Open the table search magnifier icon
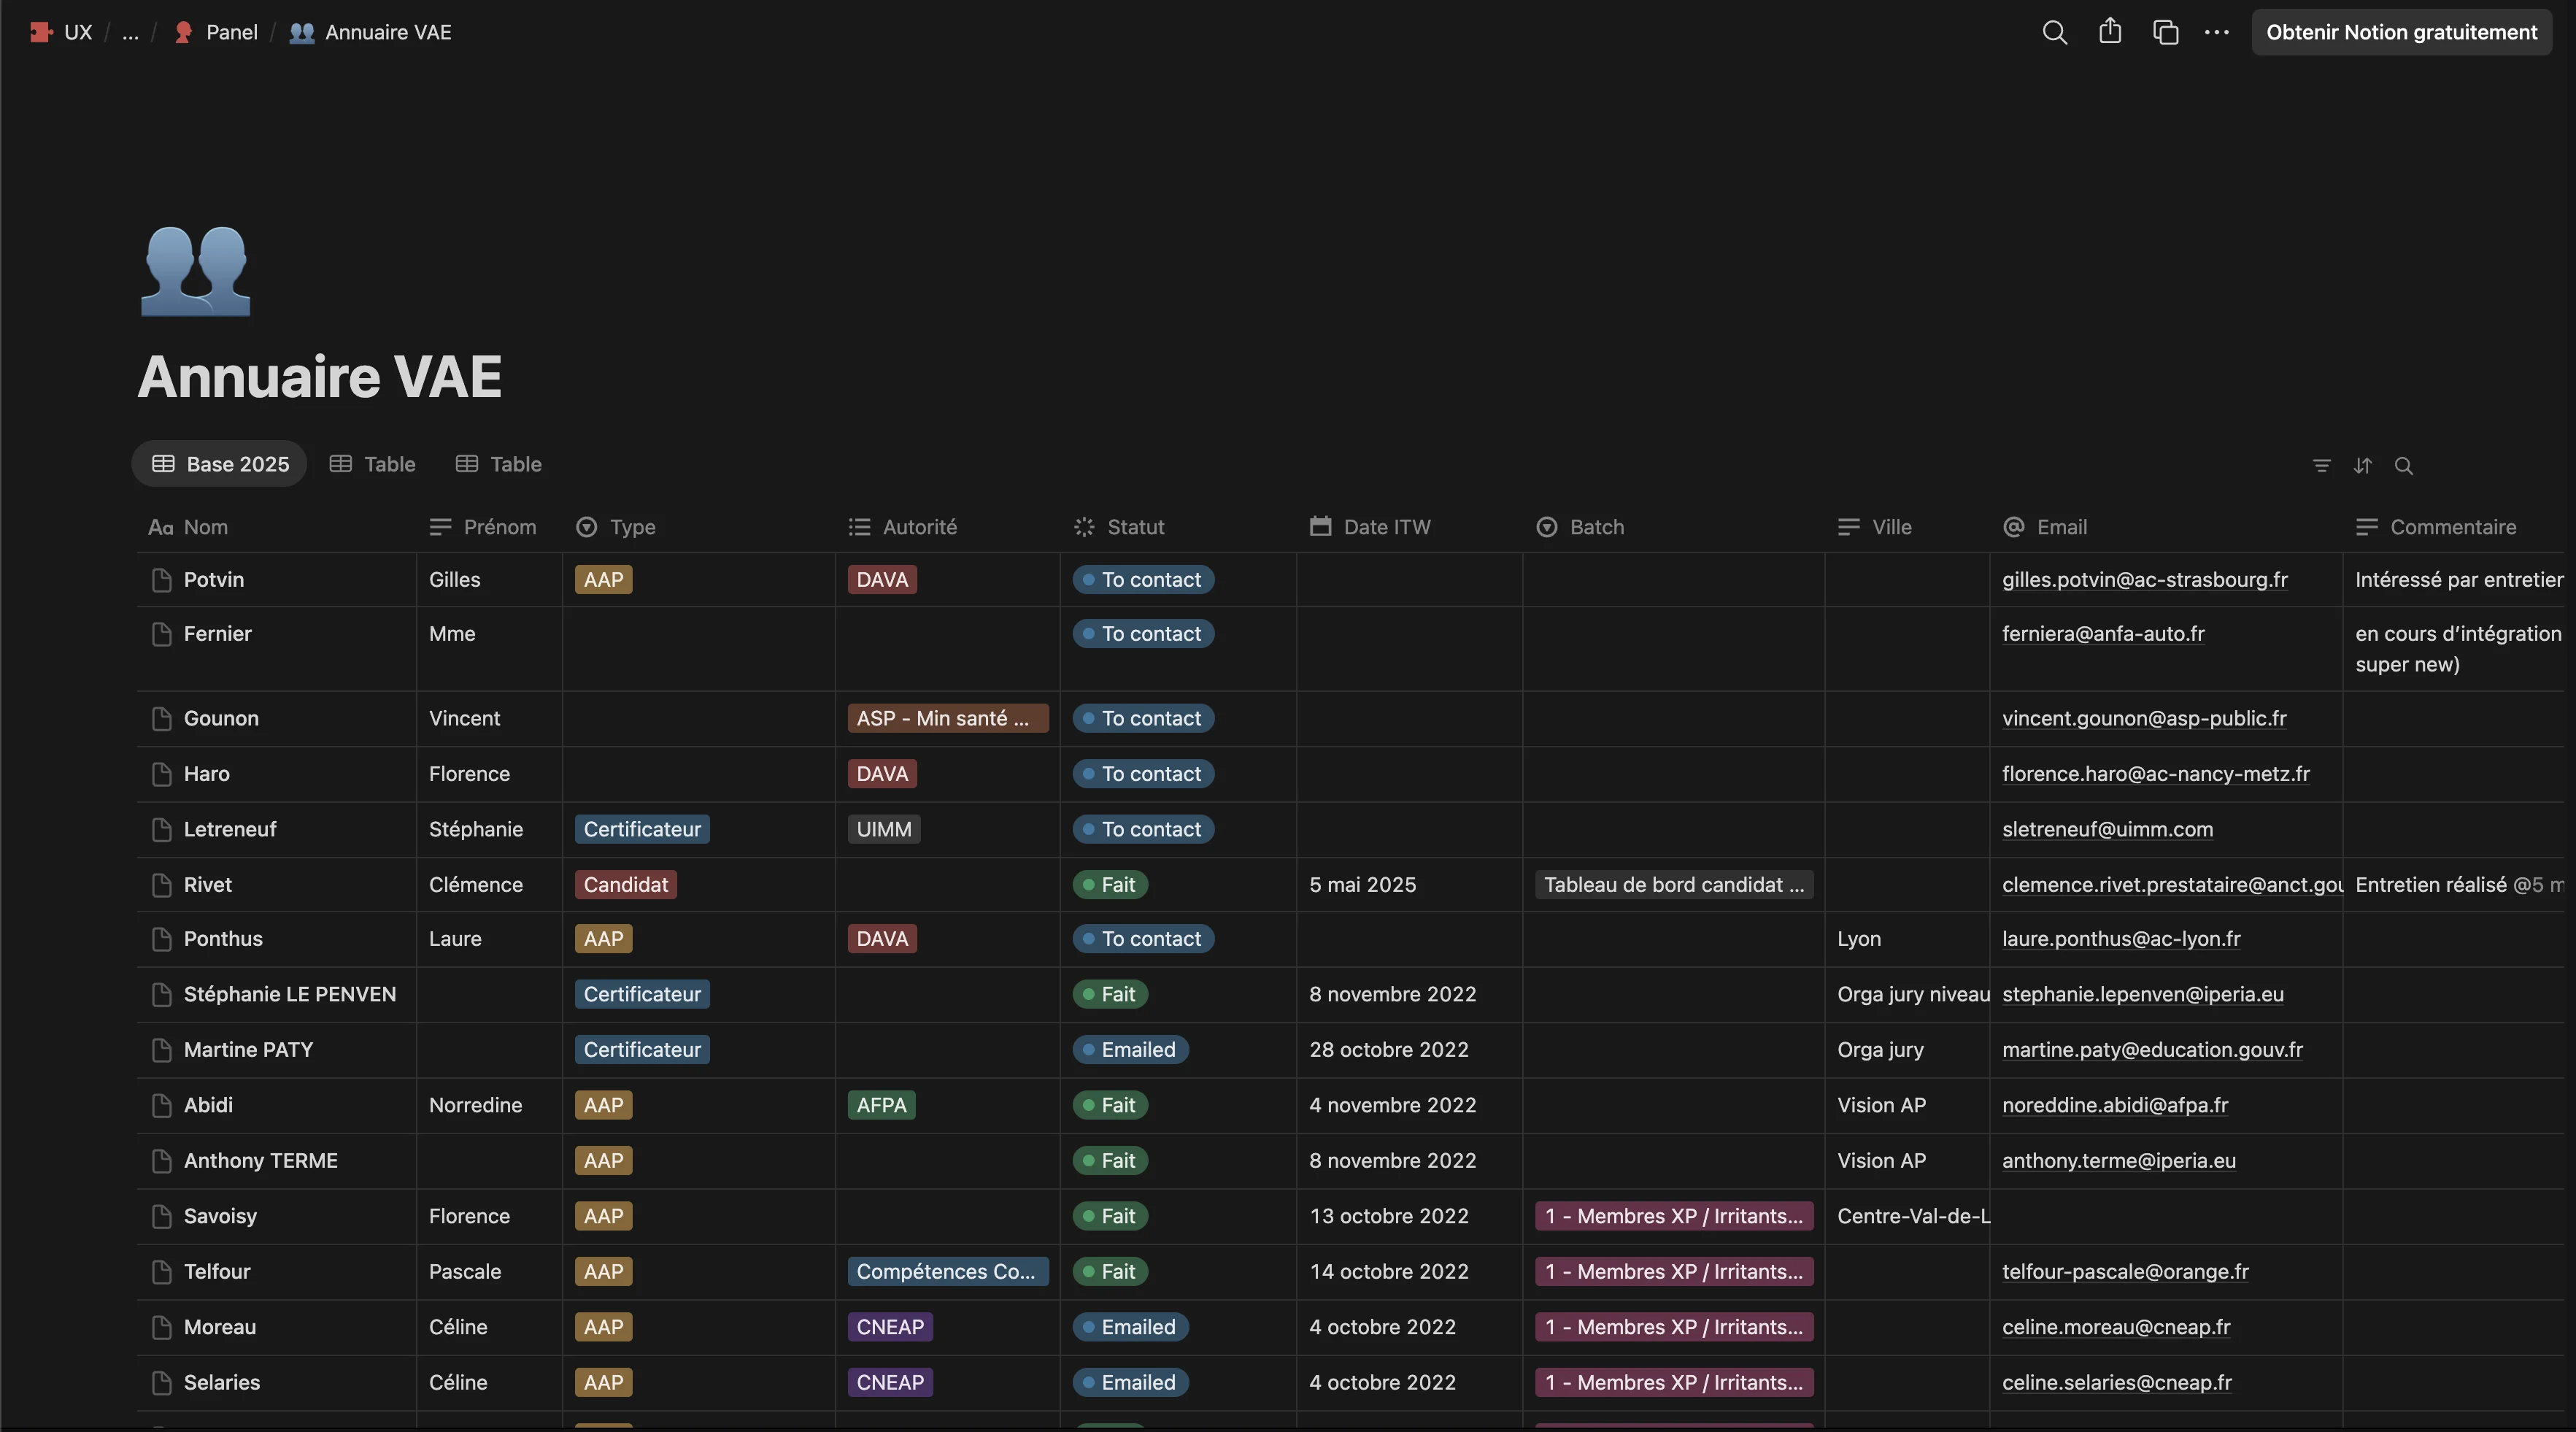The height and width of the screenshot is (1432, 2576). (x=2405, y=466)
